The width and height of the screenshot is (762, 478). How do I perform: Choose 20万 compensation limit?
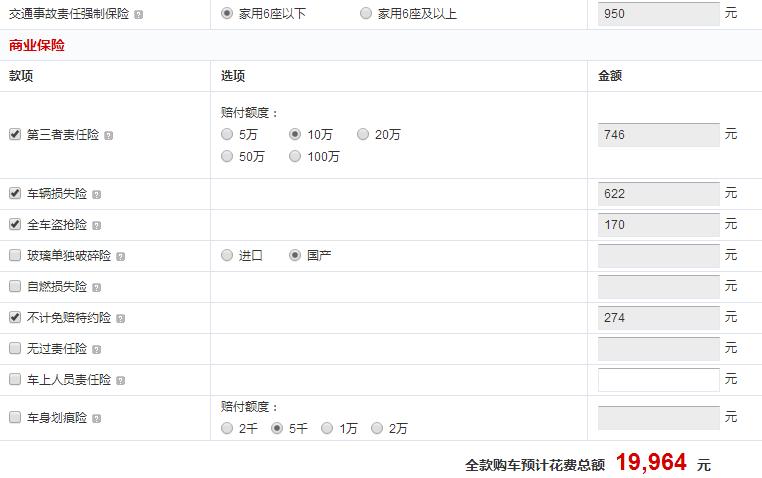(364, 134)
